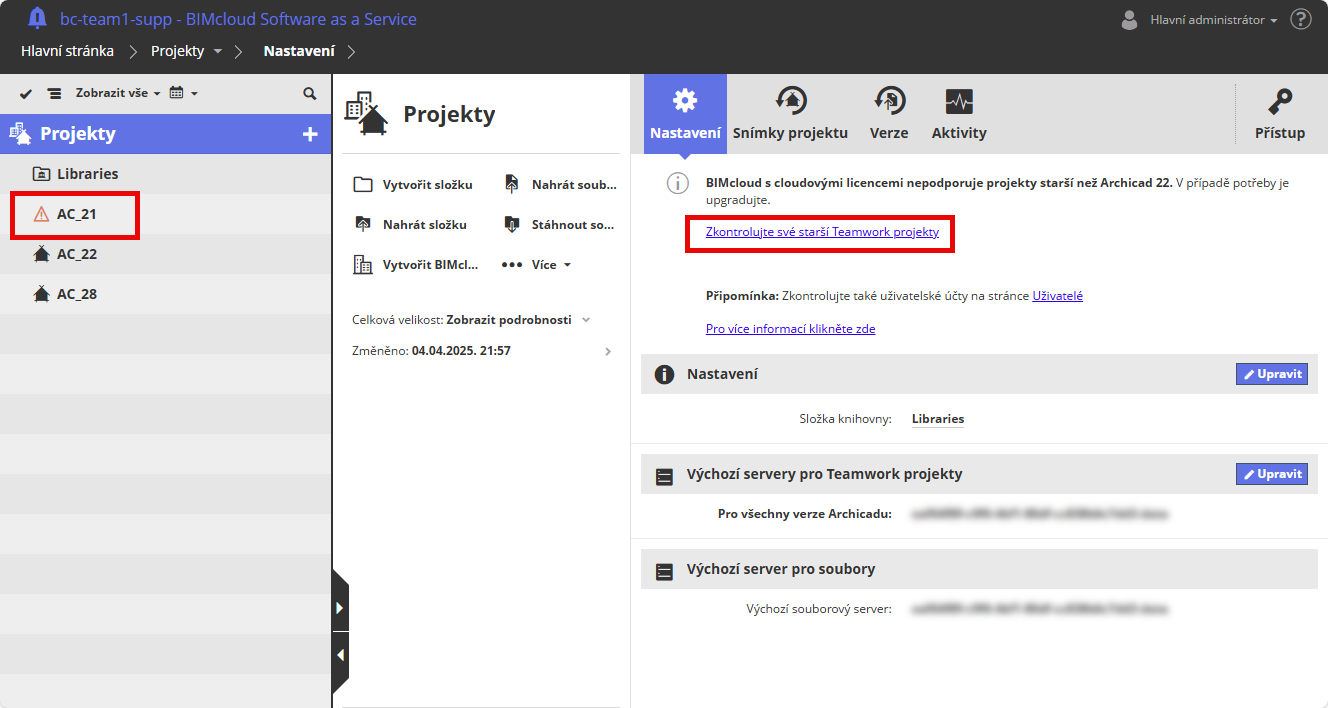
Task: Select the Libraries folder
Action: [x=165, y=174]
